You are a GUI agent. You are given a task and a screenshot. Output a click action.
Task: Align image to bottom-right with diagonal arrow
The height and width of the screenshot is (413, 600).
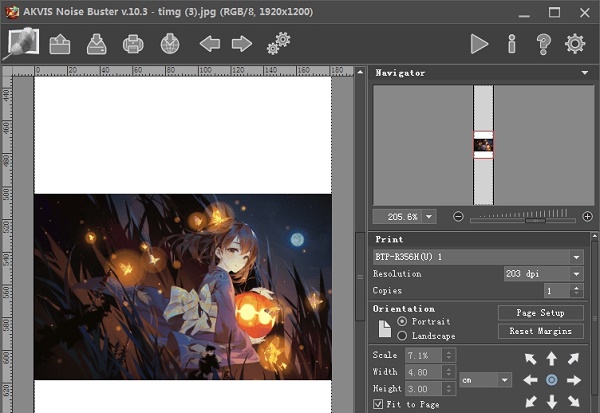573,401
